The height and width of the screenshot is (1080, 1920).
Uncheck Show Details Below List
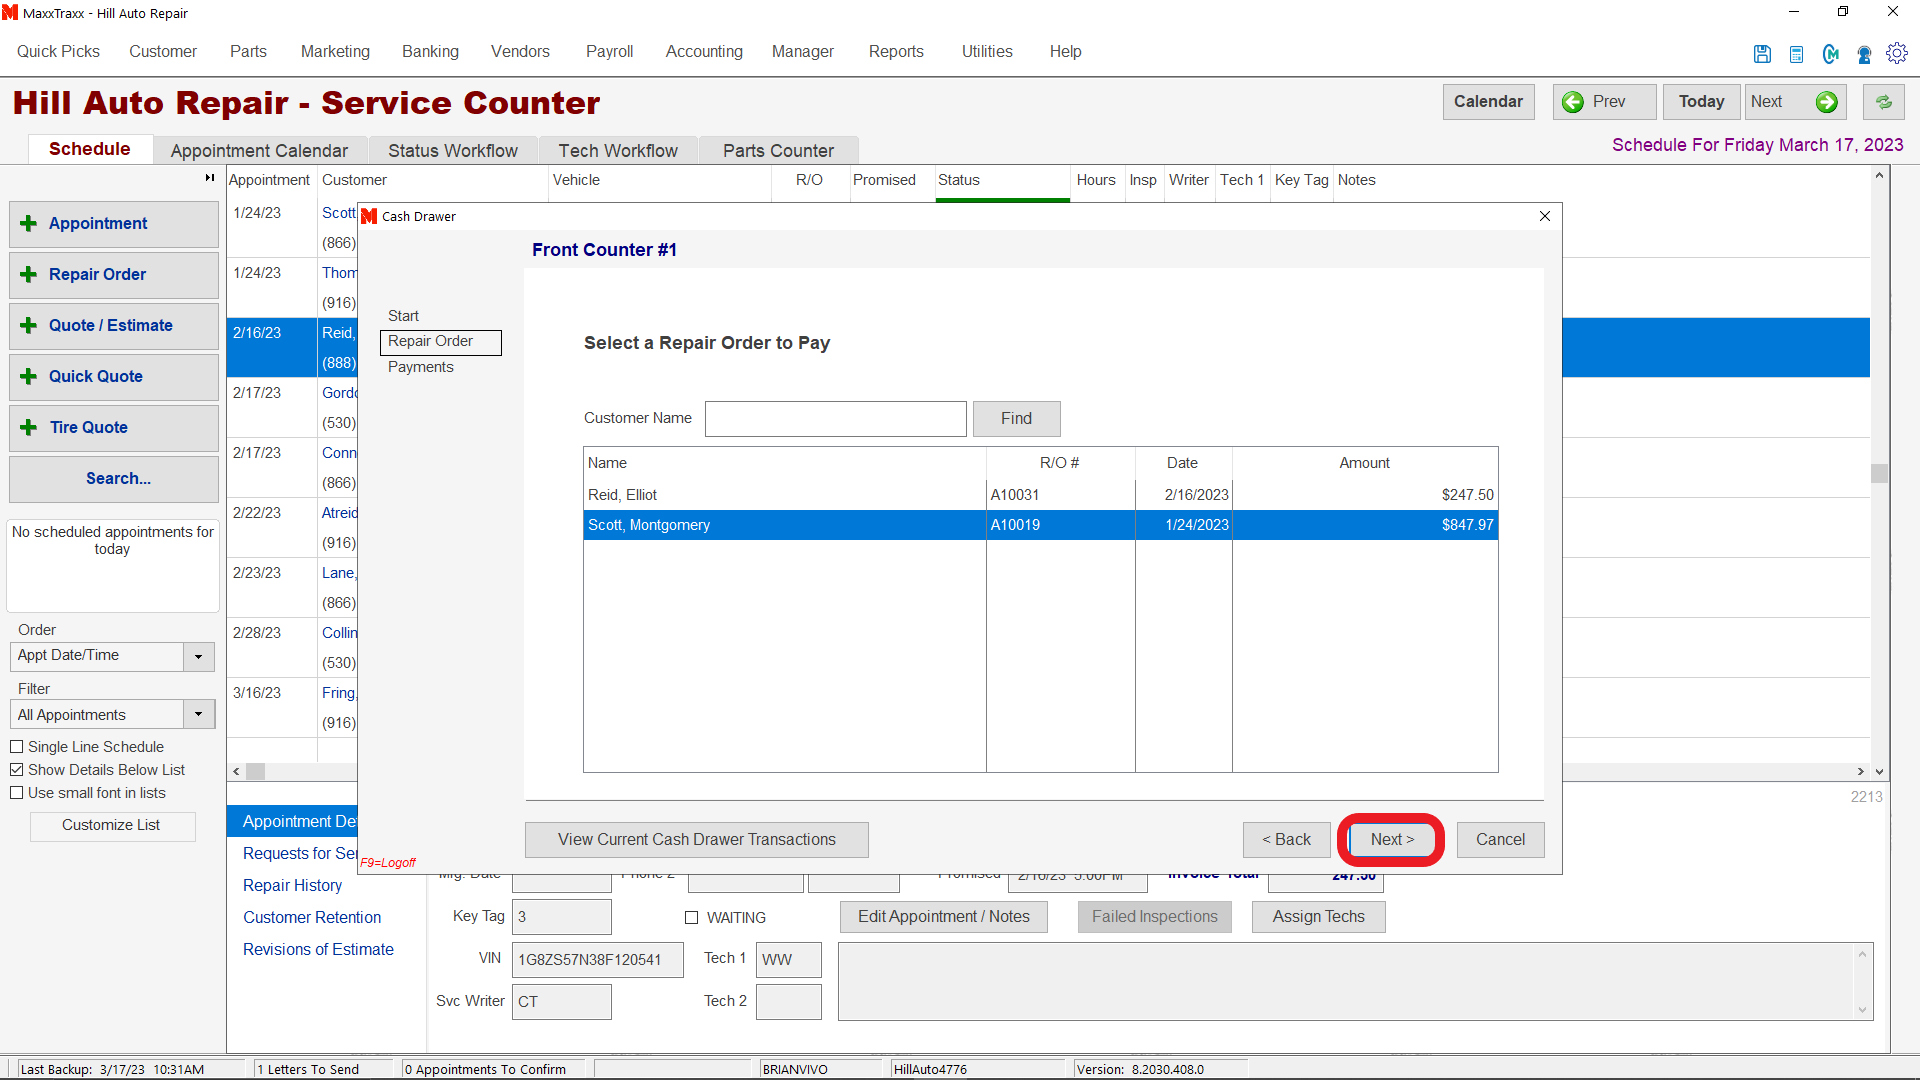[17, 770]
